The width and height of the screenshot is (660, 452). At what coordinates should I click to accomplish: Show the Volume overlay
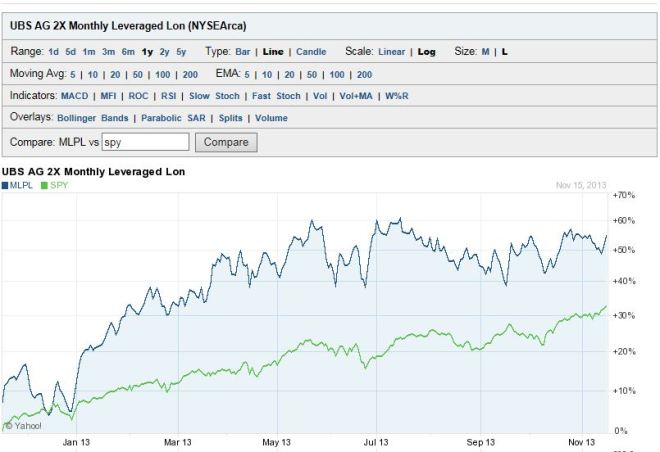pos(271,118)
